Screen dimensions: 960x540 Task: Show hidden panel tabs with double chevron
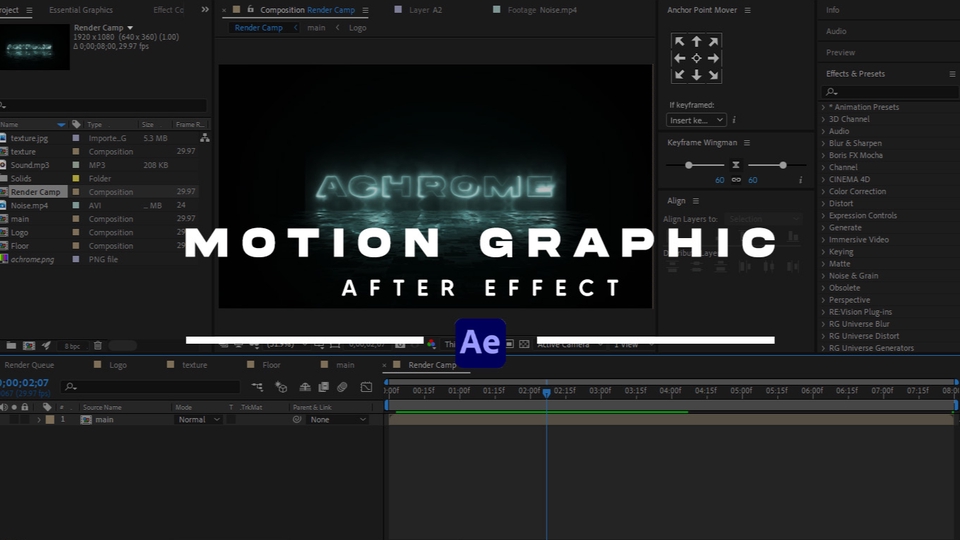pyautogui.click(x=205, y=10)
